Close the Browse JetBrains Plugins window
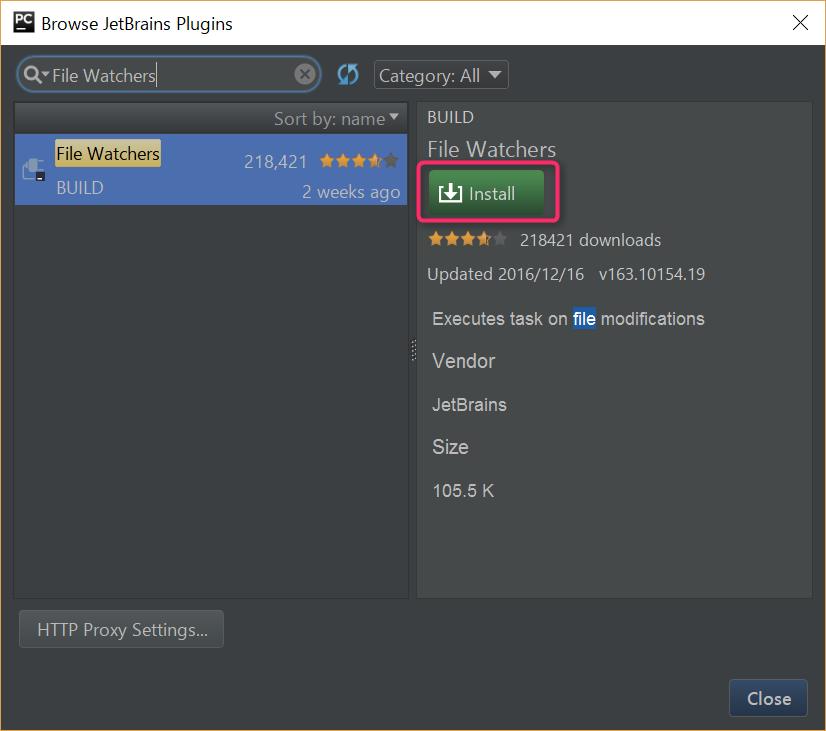The width and height of the screenshot is (826, 731). coord(800,23)
